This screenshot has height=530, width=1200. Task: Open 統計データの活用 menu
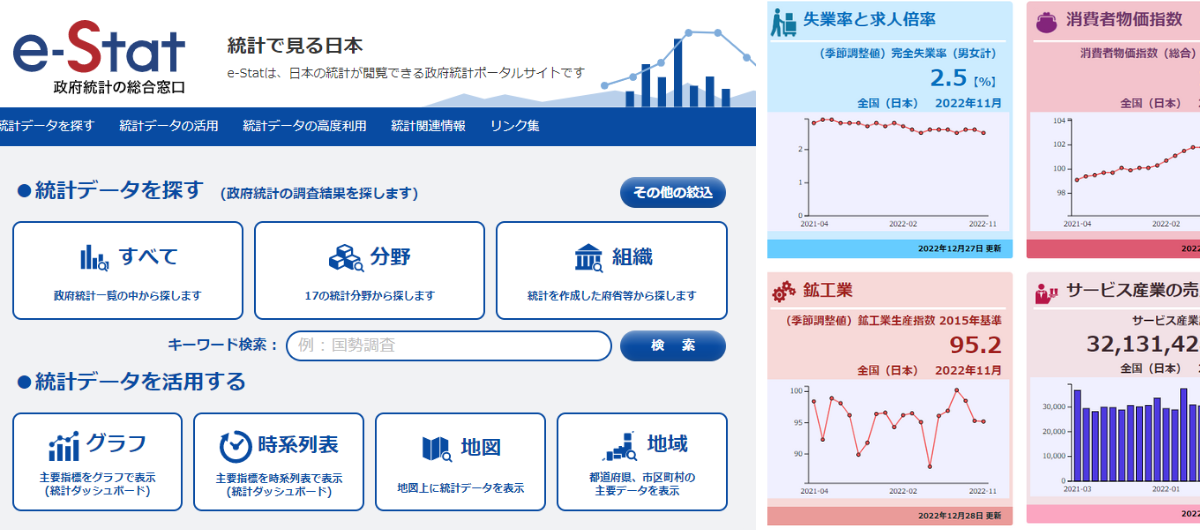click(x=168, y=126)
